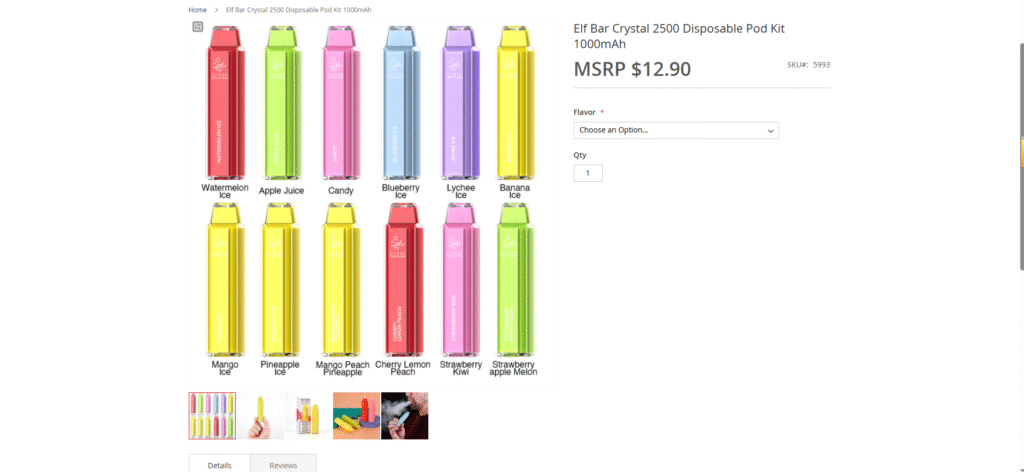Switch to the Details tab
1024x472 pixels.
point(220,465)
